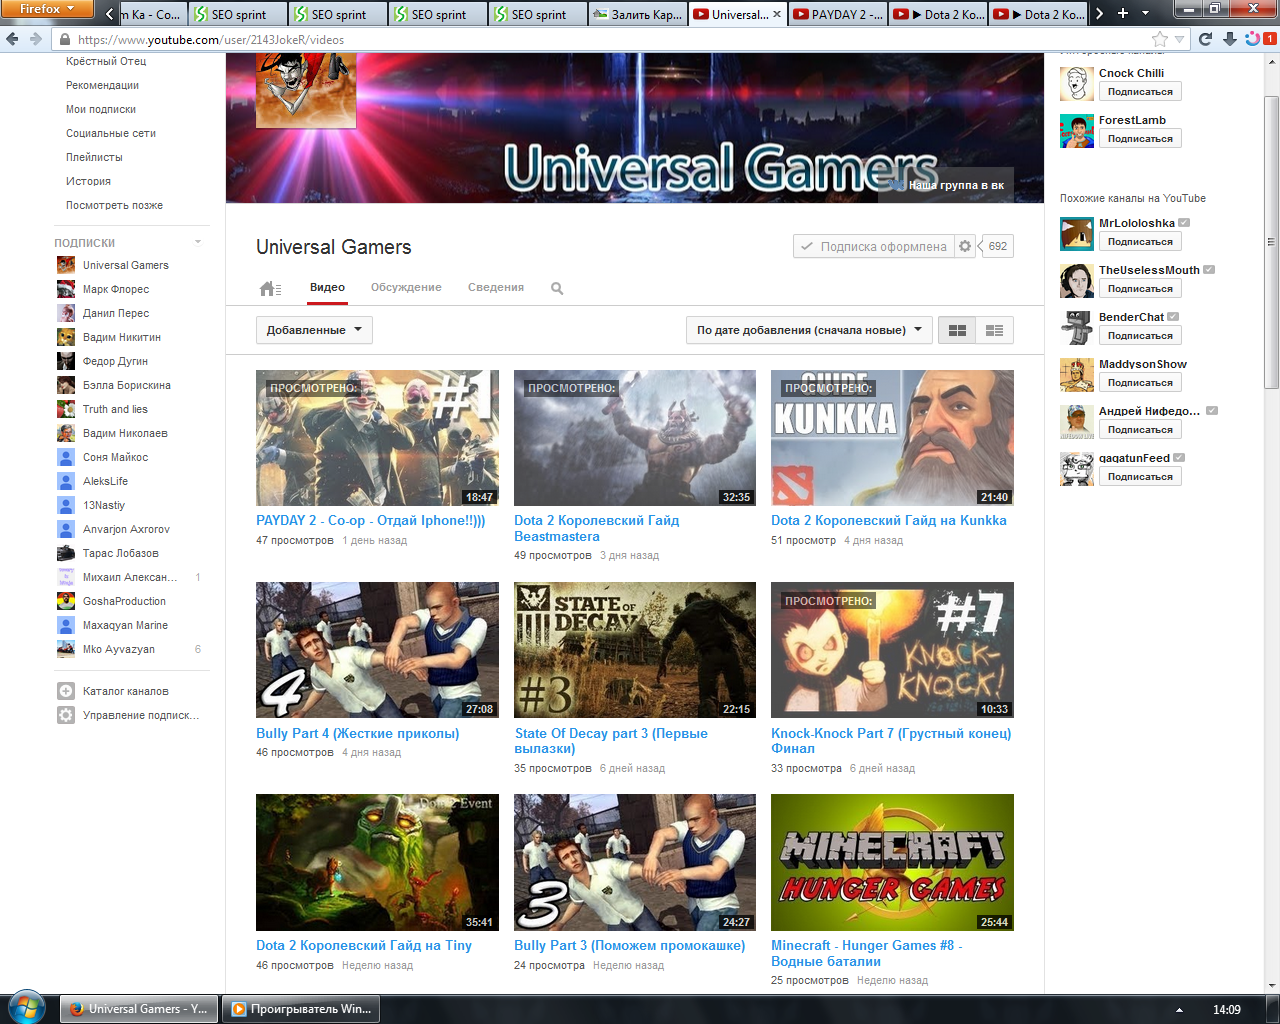The width and height of the screenshot is (1280, 1024).
Task: Play the Knock-Knock Part 7 thumbnail
Action: coord(892,650)
